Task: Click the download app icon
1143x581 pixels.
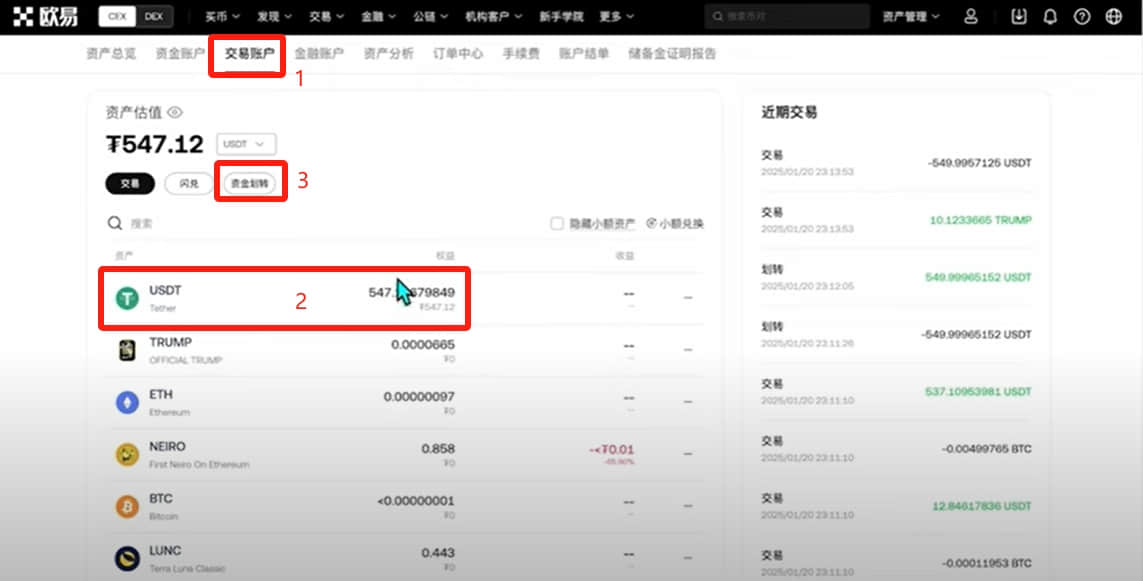Action: click(1018, 16)
